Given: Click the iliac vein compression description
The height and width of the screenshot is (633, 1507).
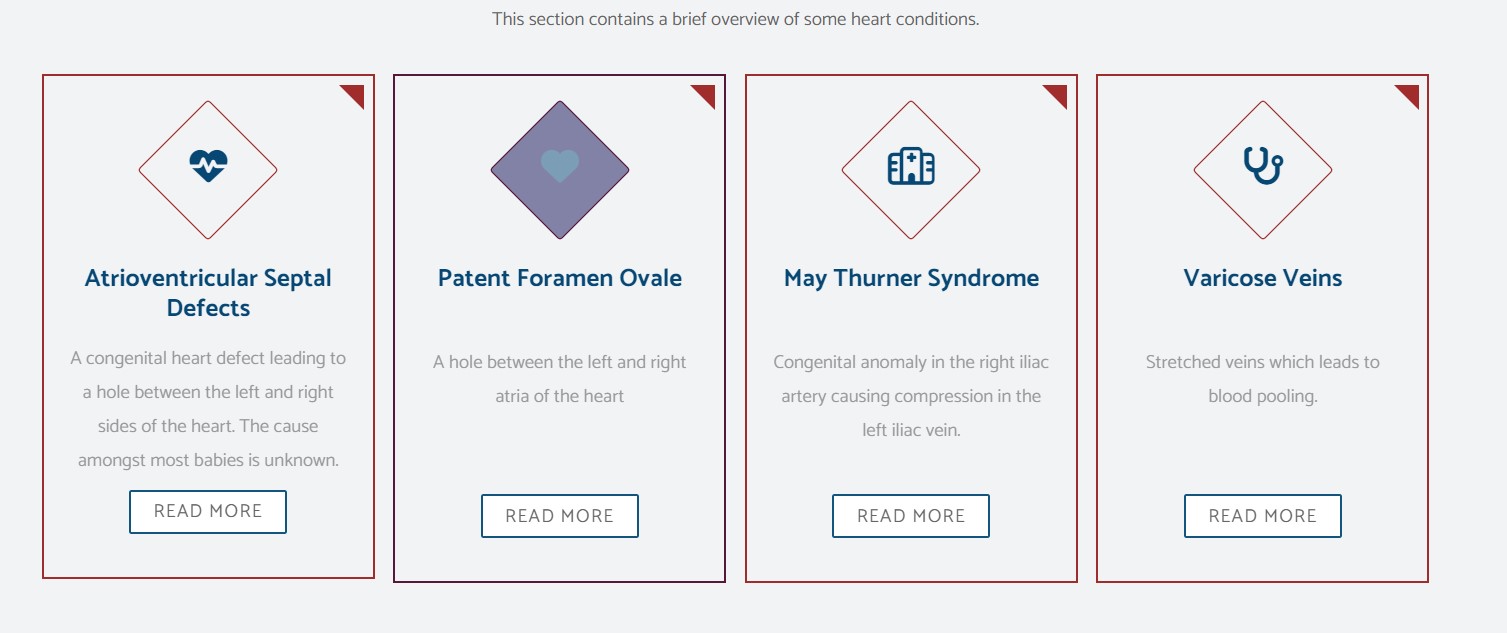Looking at the screenshot, I should click(911, 396).
